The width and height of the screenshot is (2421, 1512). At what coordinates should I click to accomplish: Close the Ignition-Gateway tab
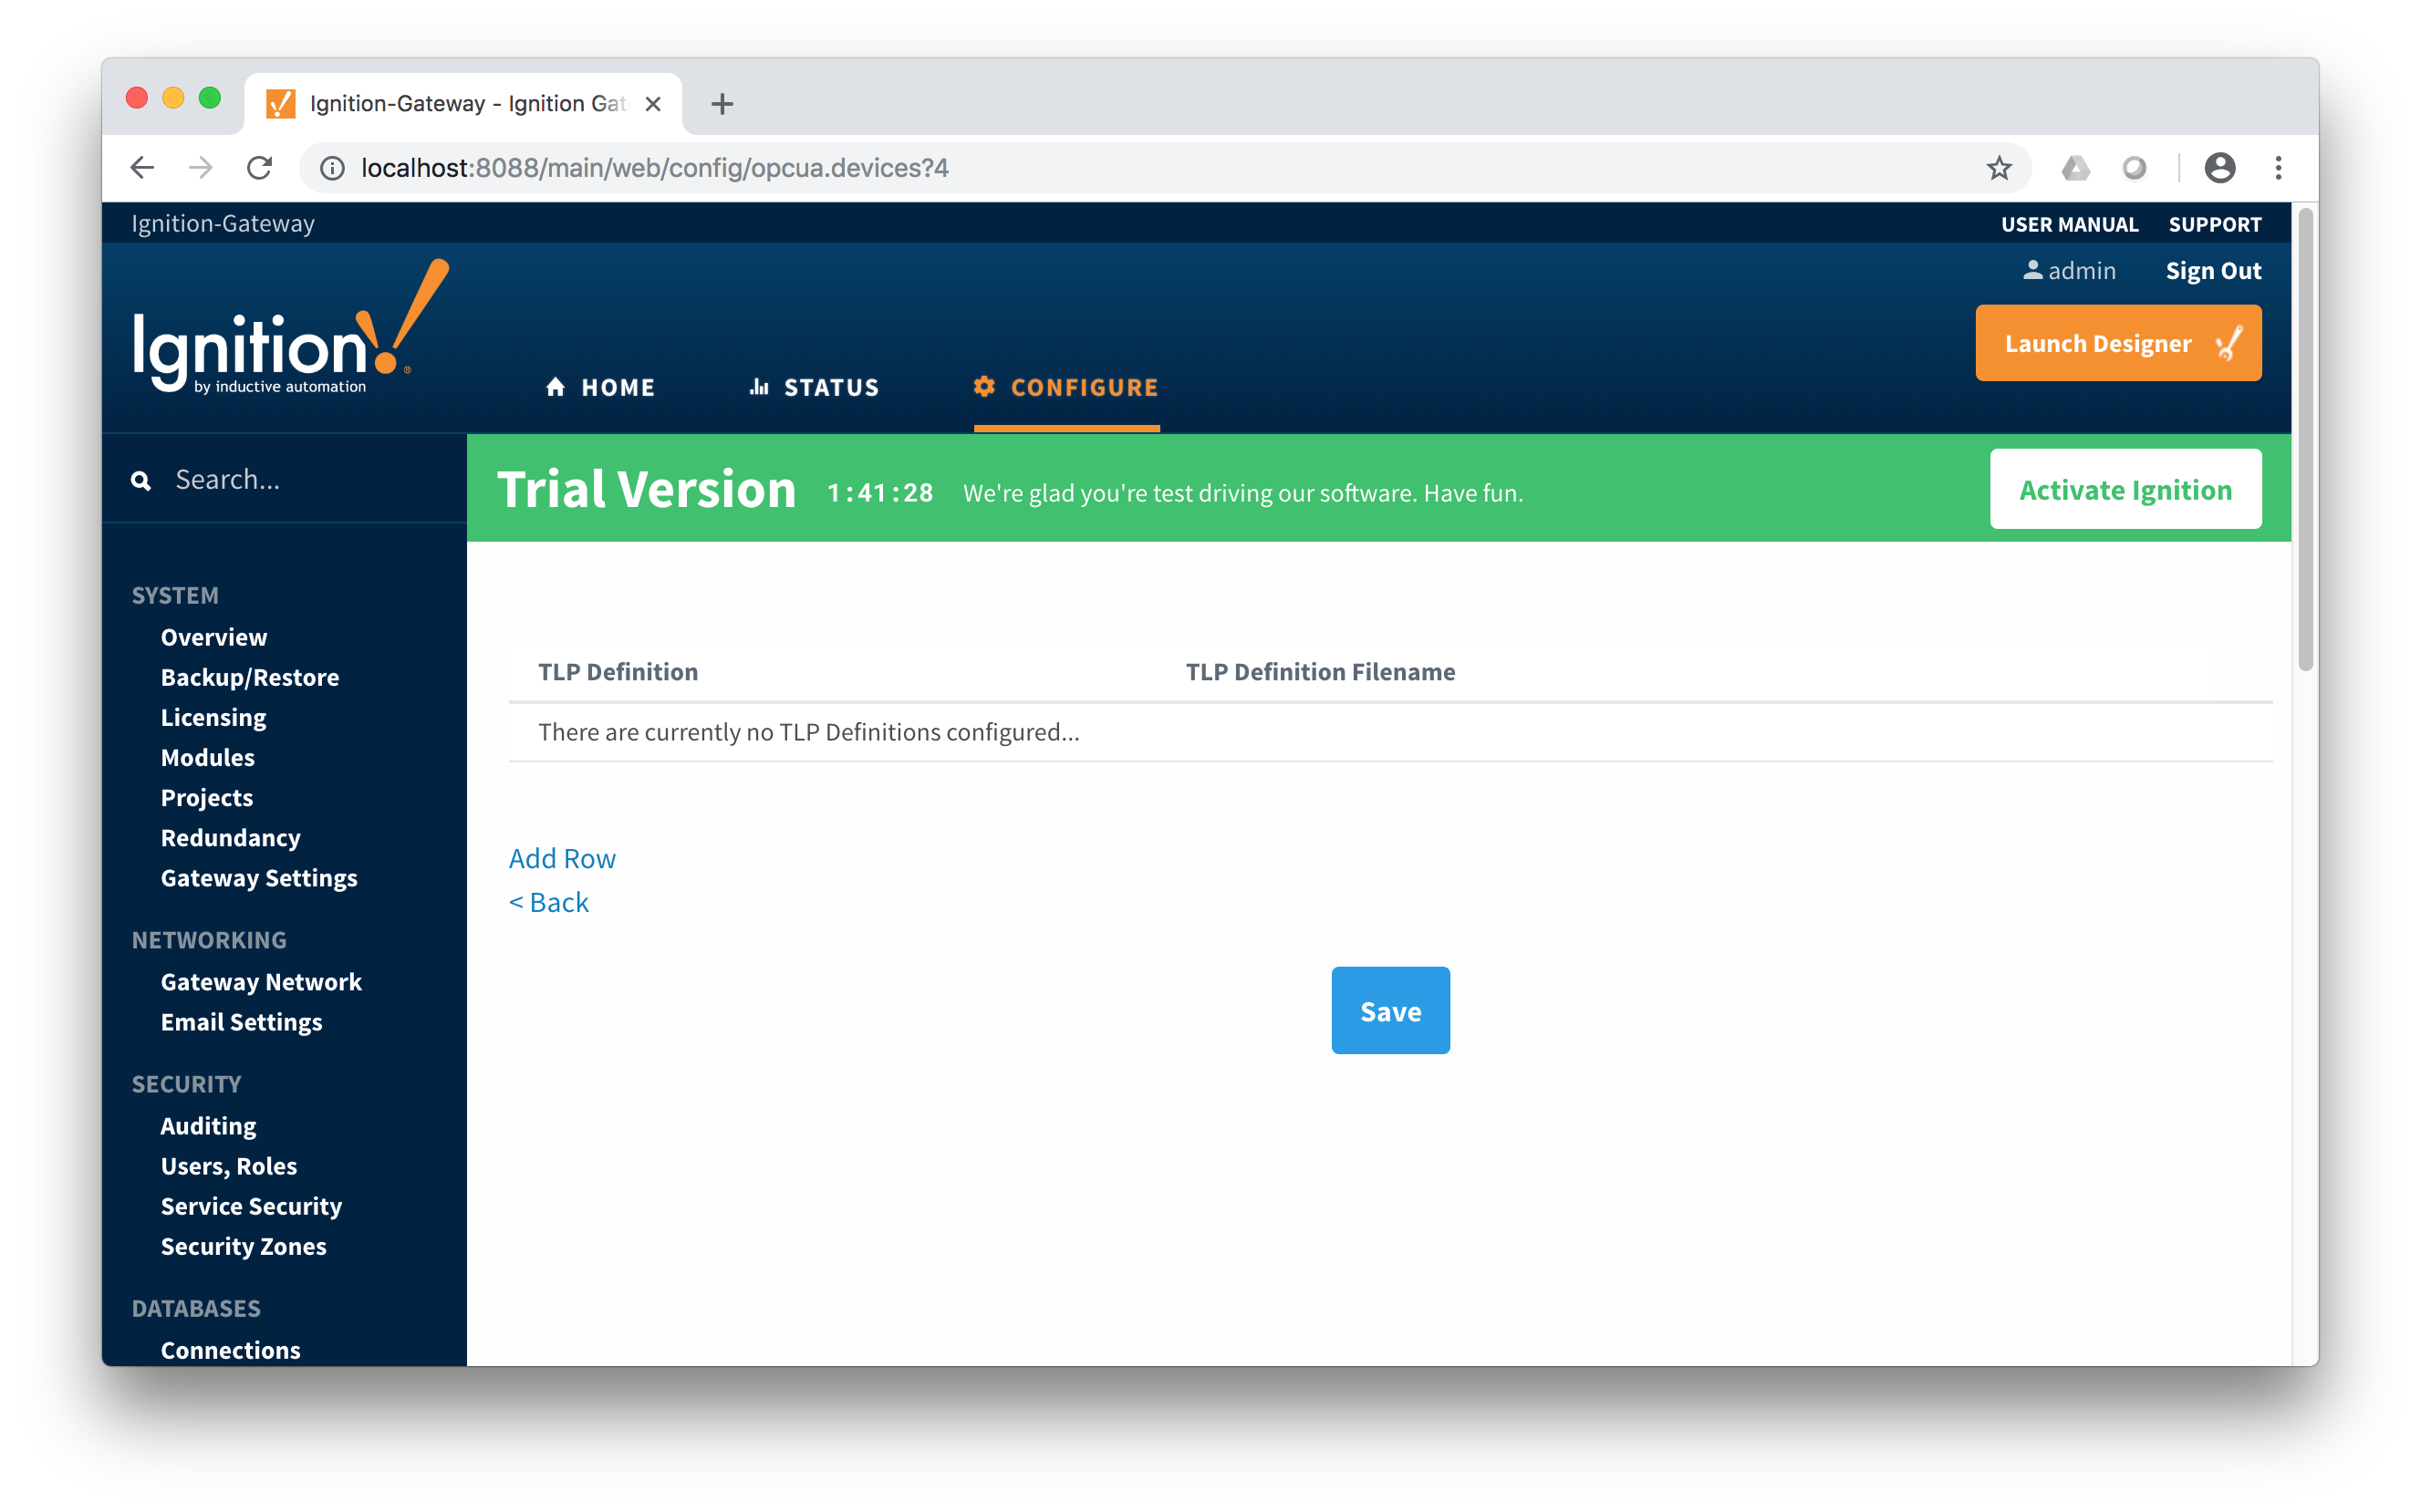[x=653, y=103]
